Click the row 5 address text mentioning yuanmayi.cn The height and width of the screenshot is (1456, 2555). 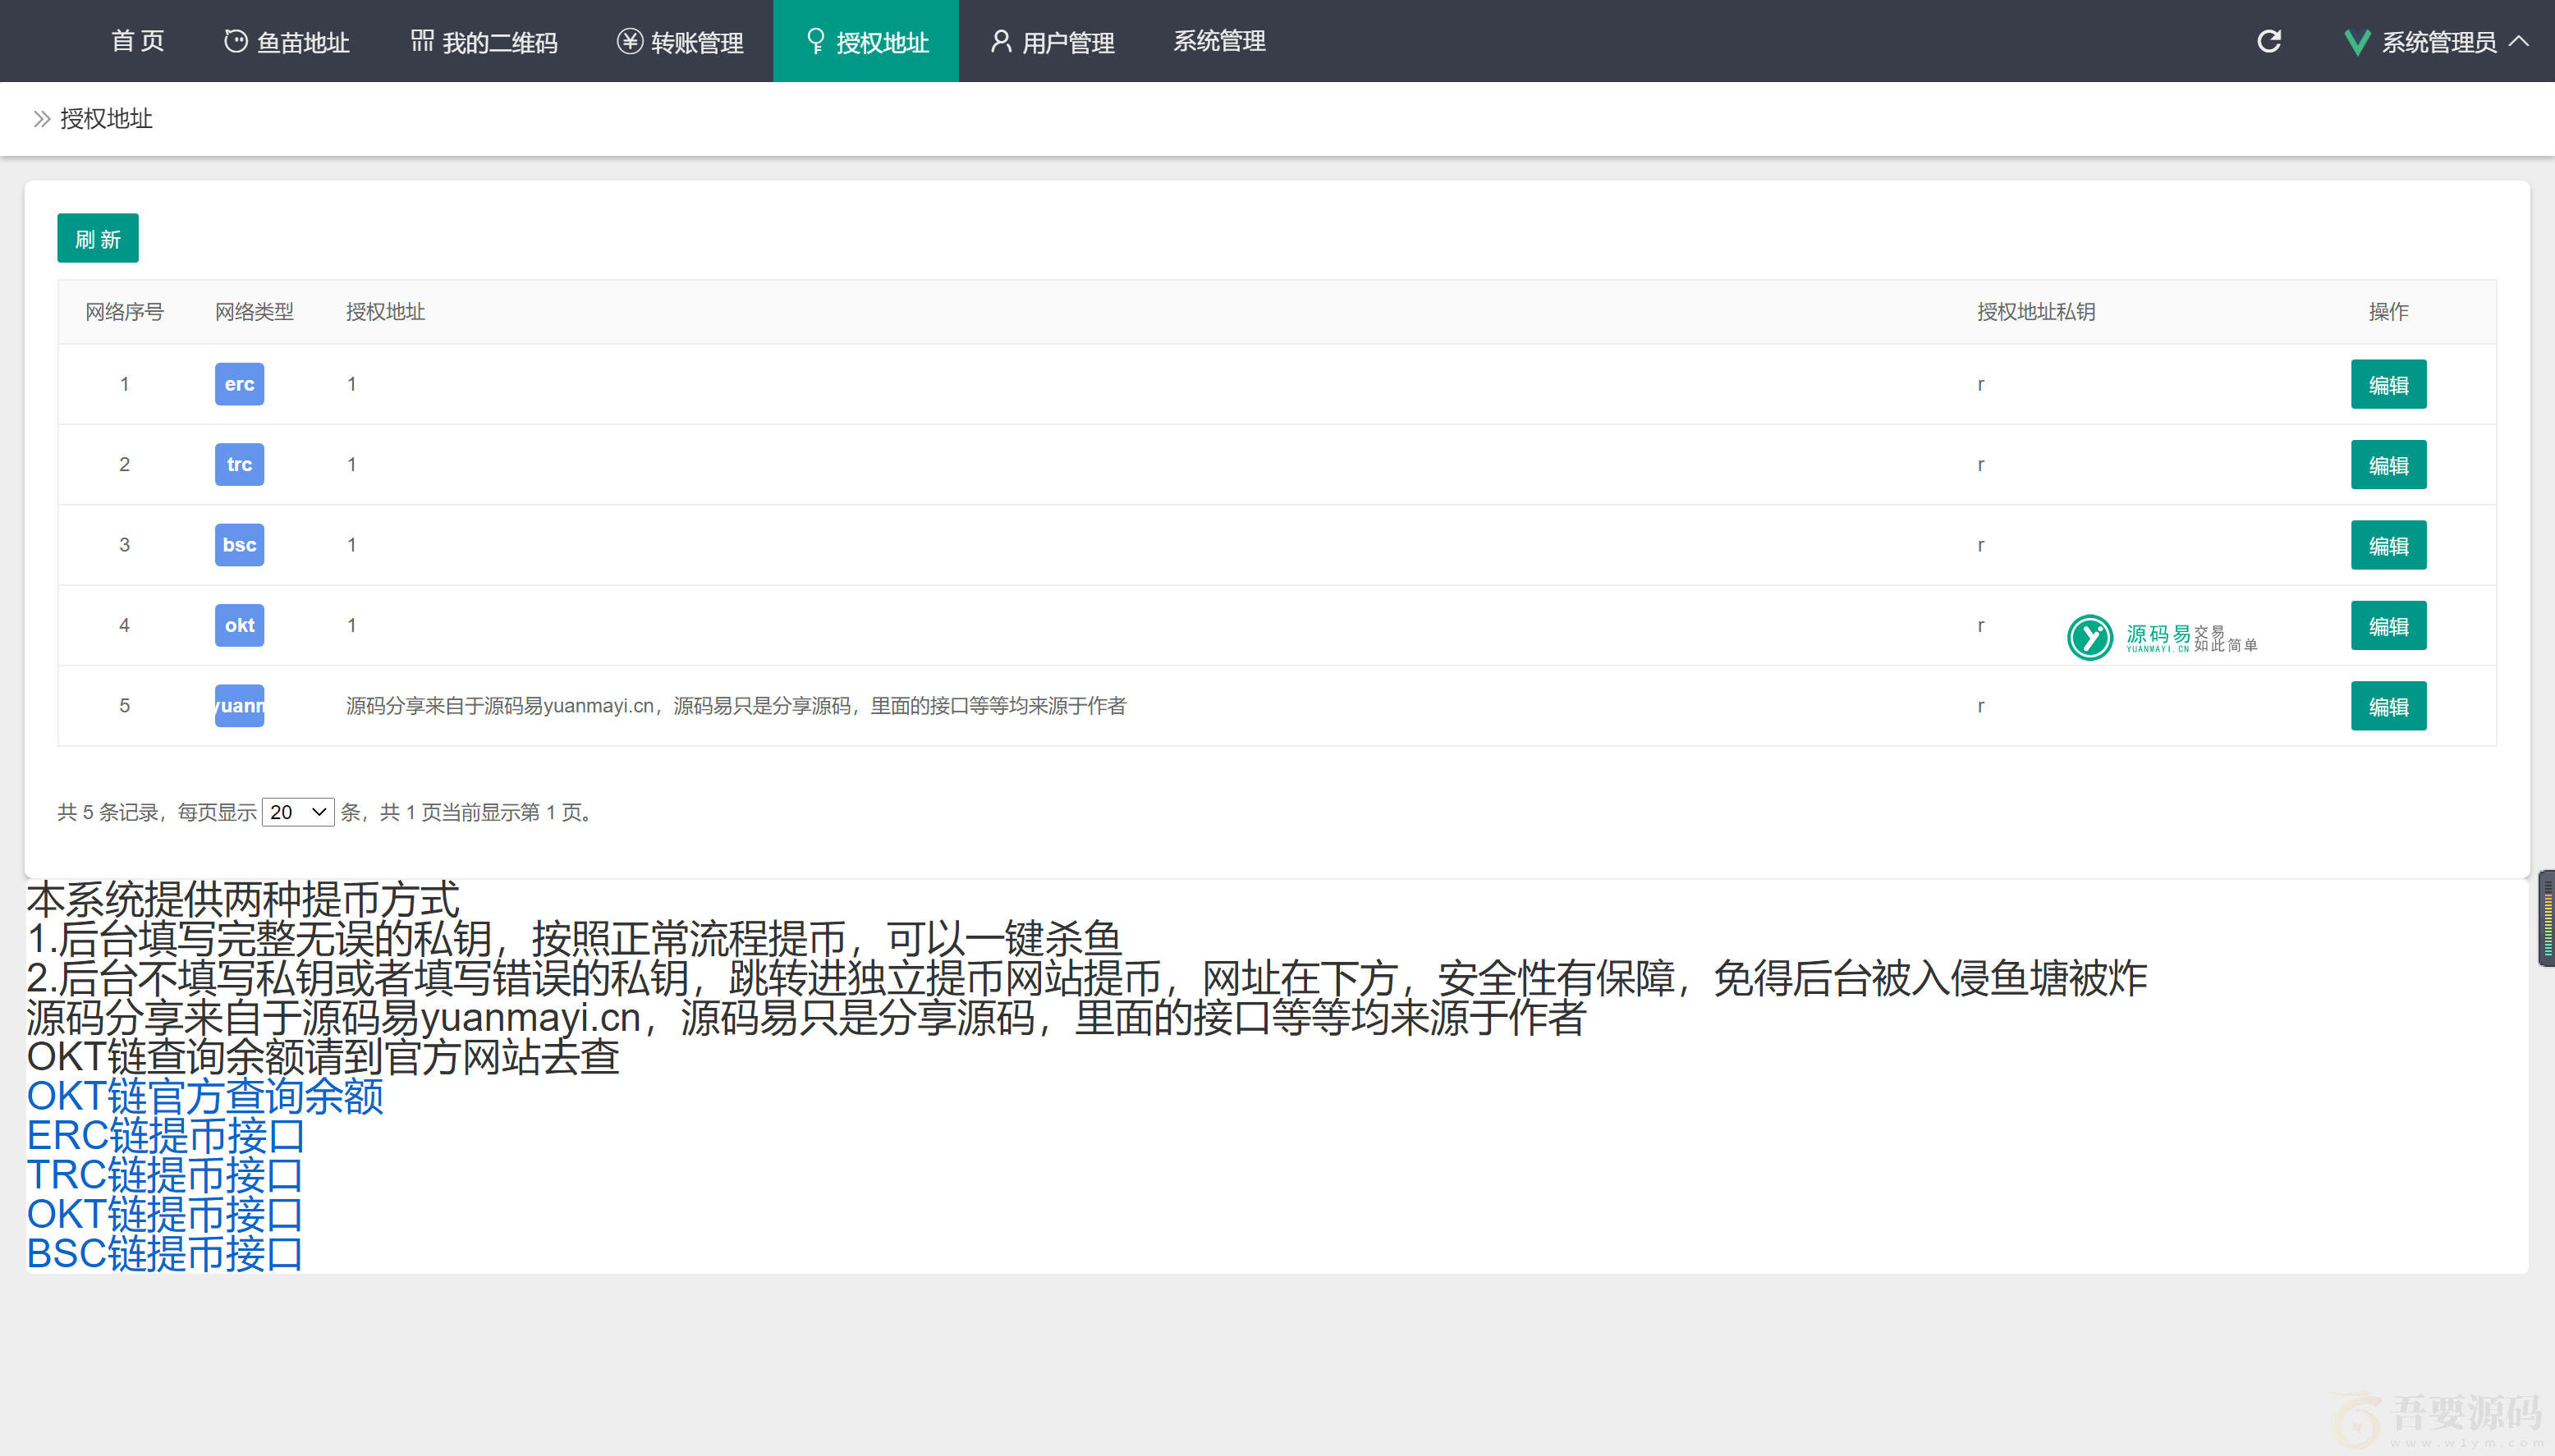[736, 706]
